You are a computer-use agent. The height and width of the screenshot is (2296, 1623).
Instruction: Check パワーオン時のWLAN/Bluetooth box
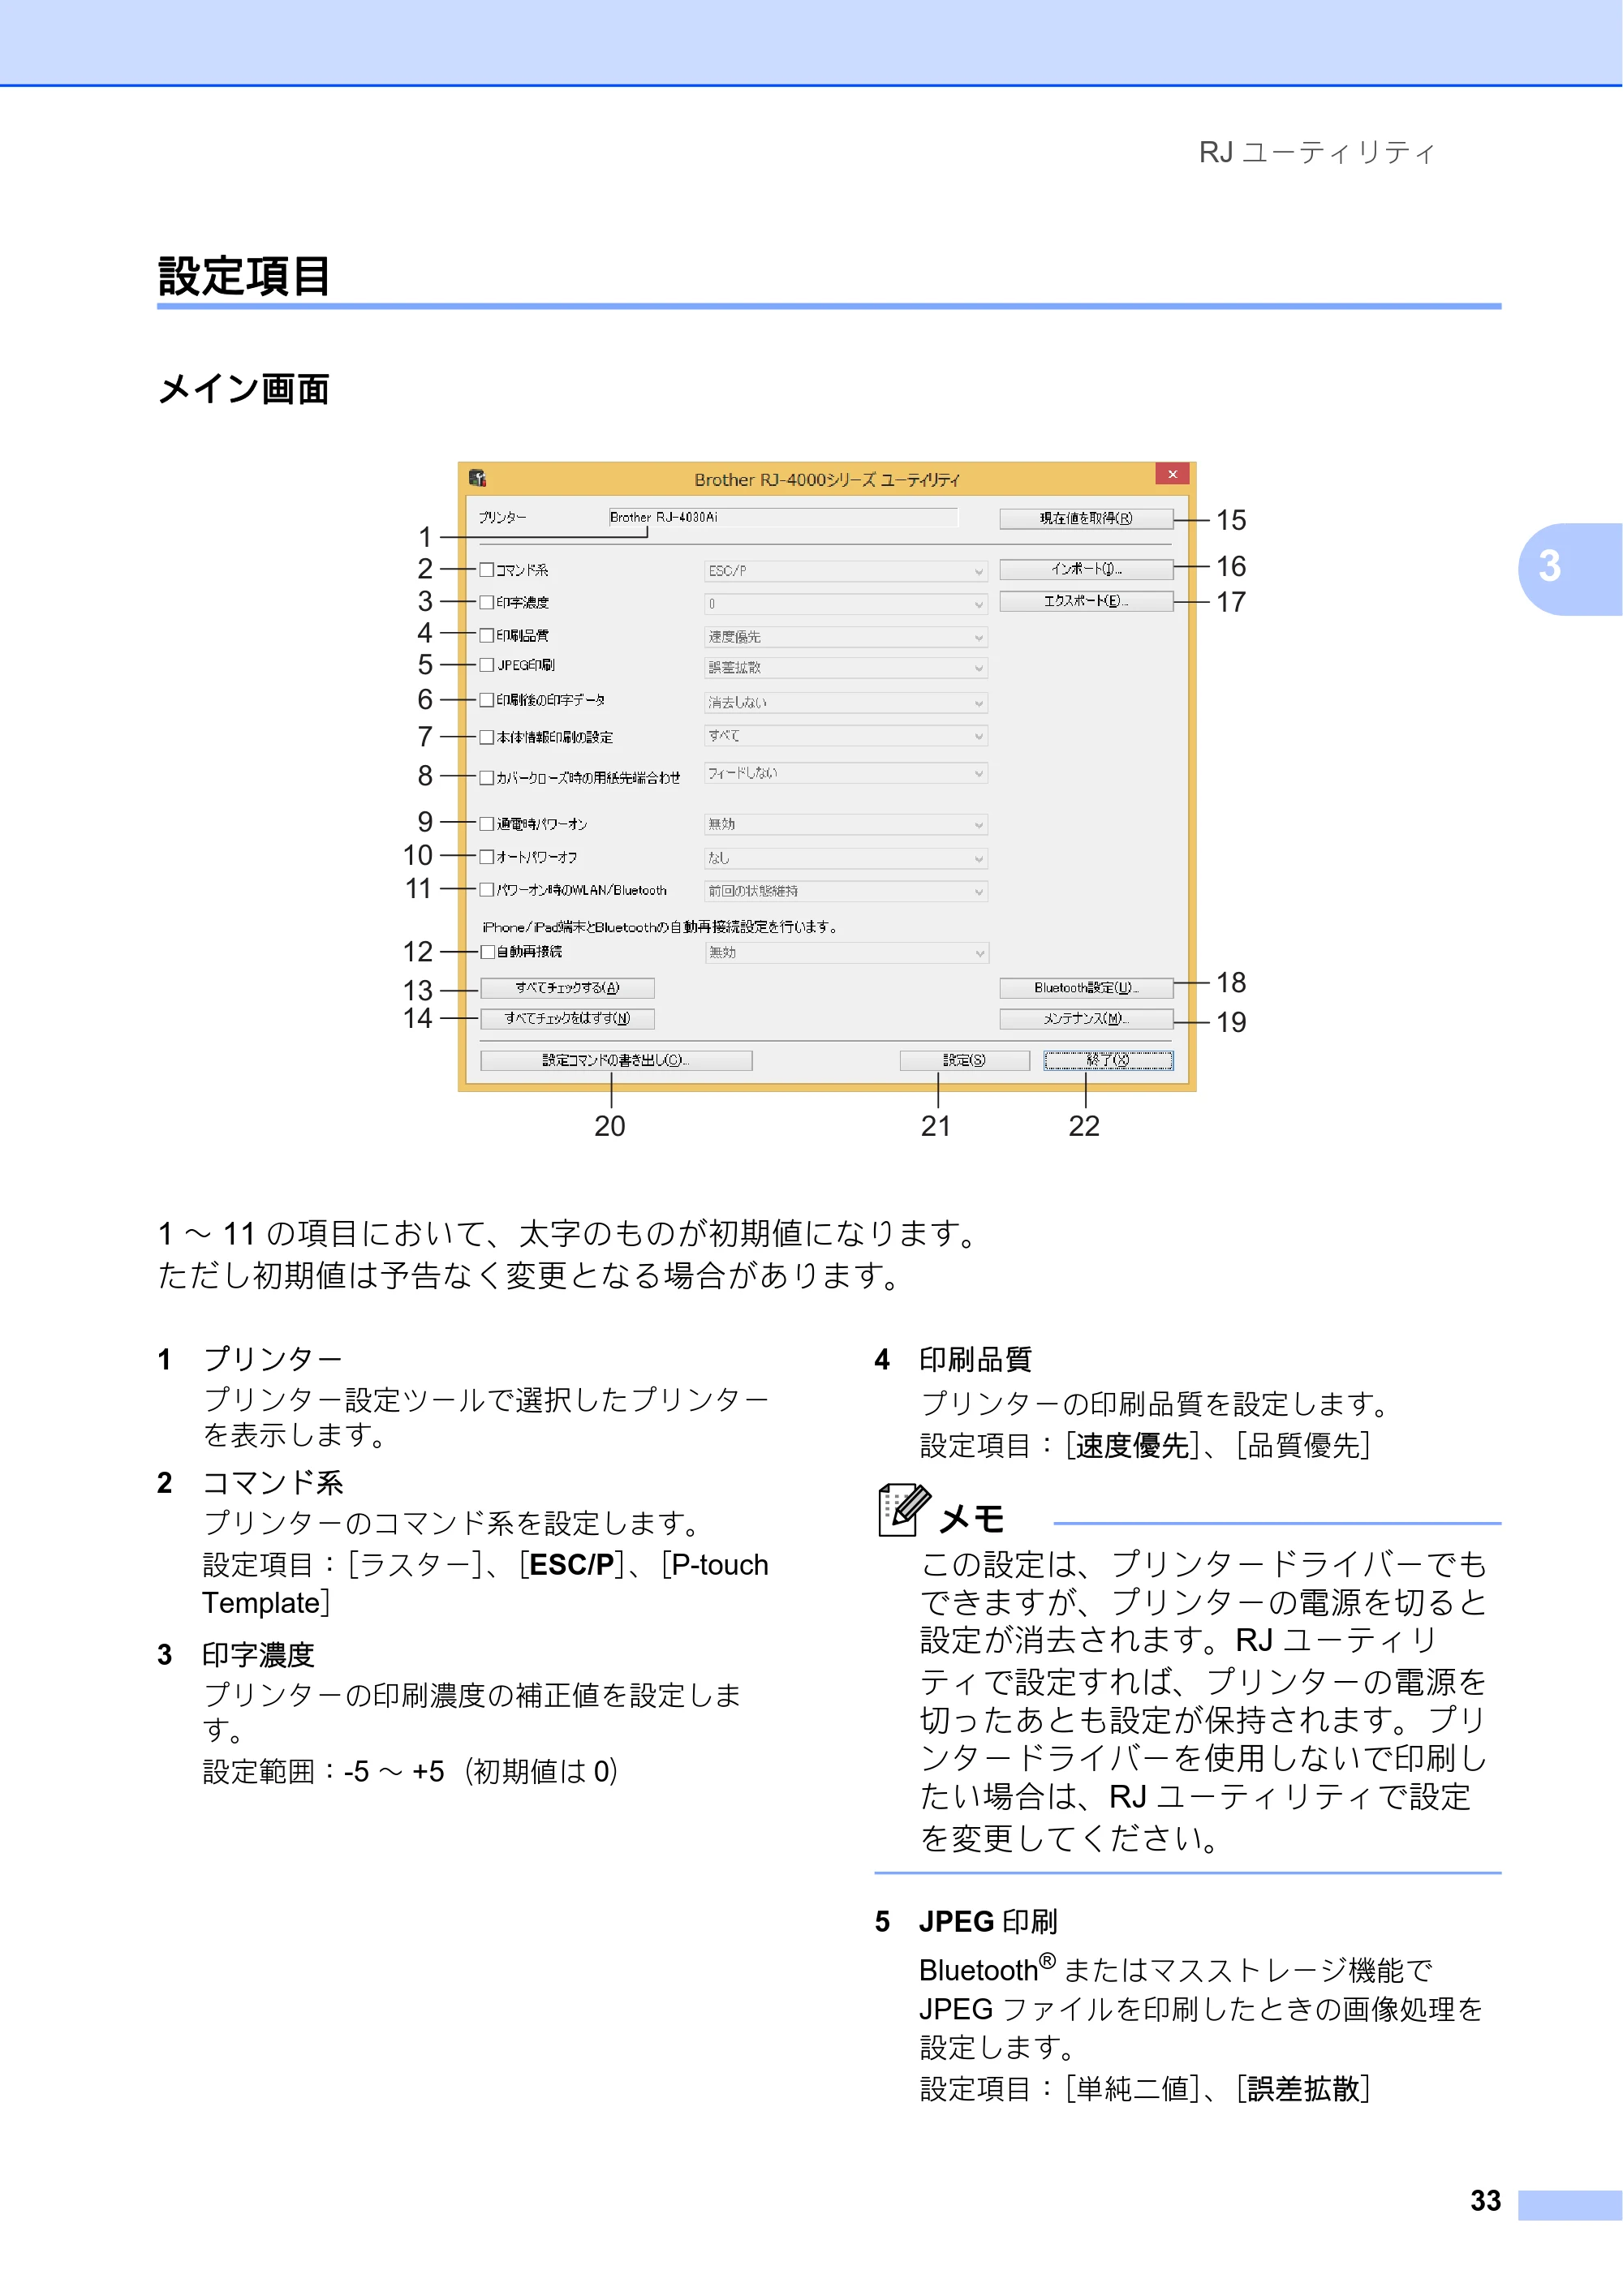pos(487,889)
